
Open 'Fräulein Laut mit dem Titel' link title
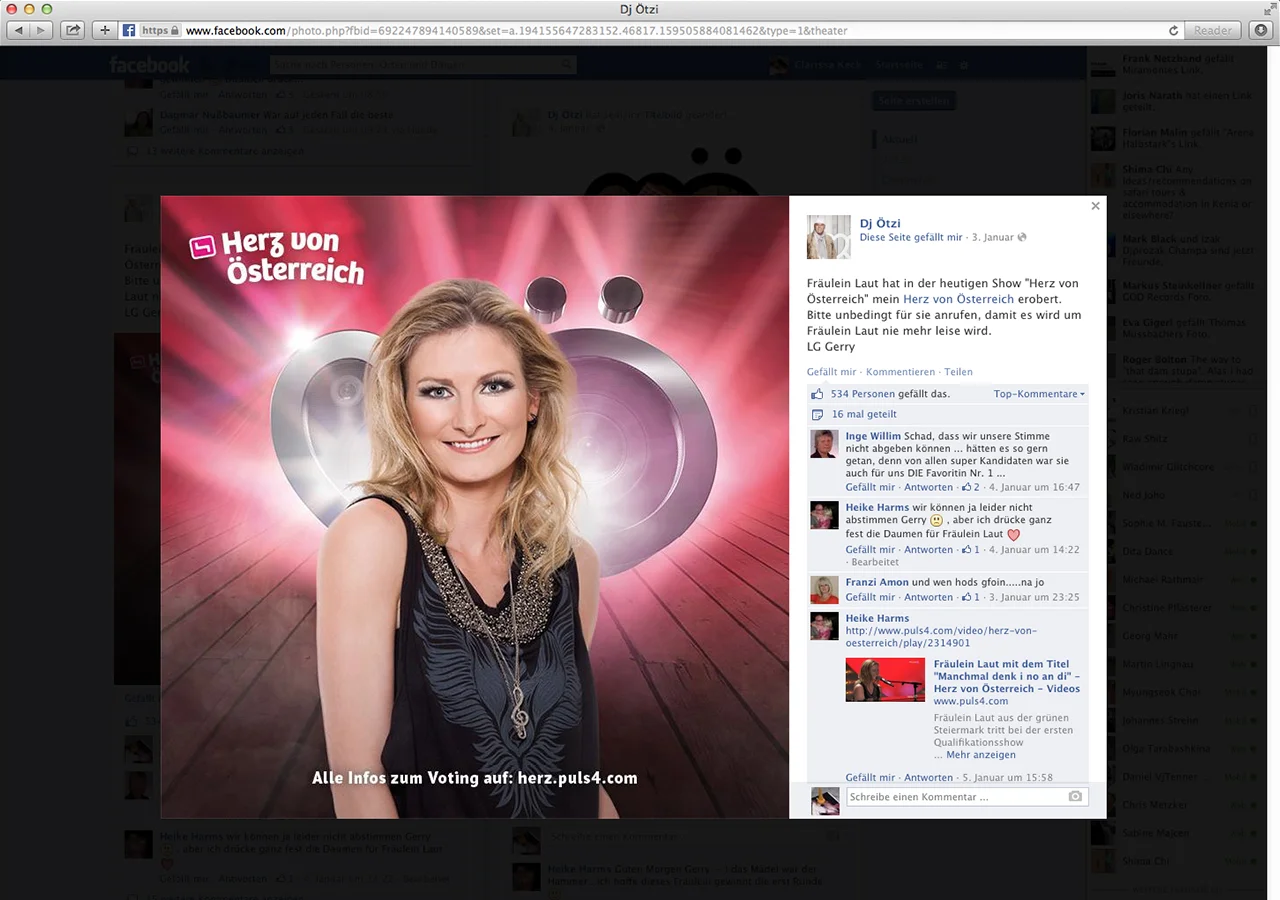(x=1006, y=676)
